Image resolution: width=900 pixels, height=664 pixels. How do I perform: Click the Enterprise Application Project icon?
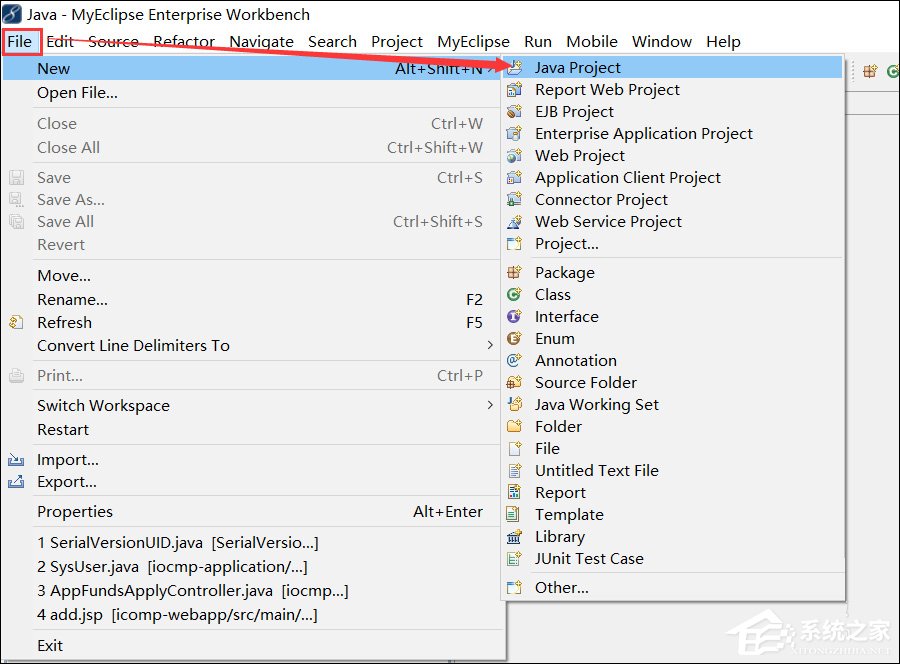point(514,134)
